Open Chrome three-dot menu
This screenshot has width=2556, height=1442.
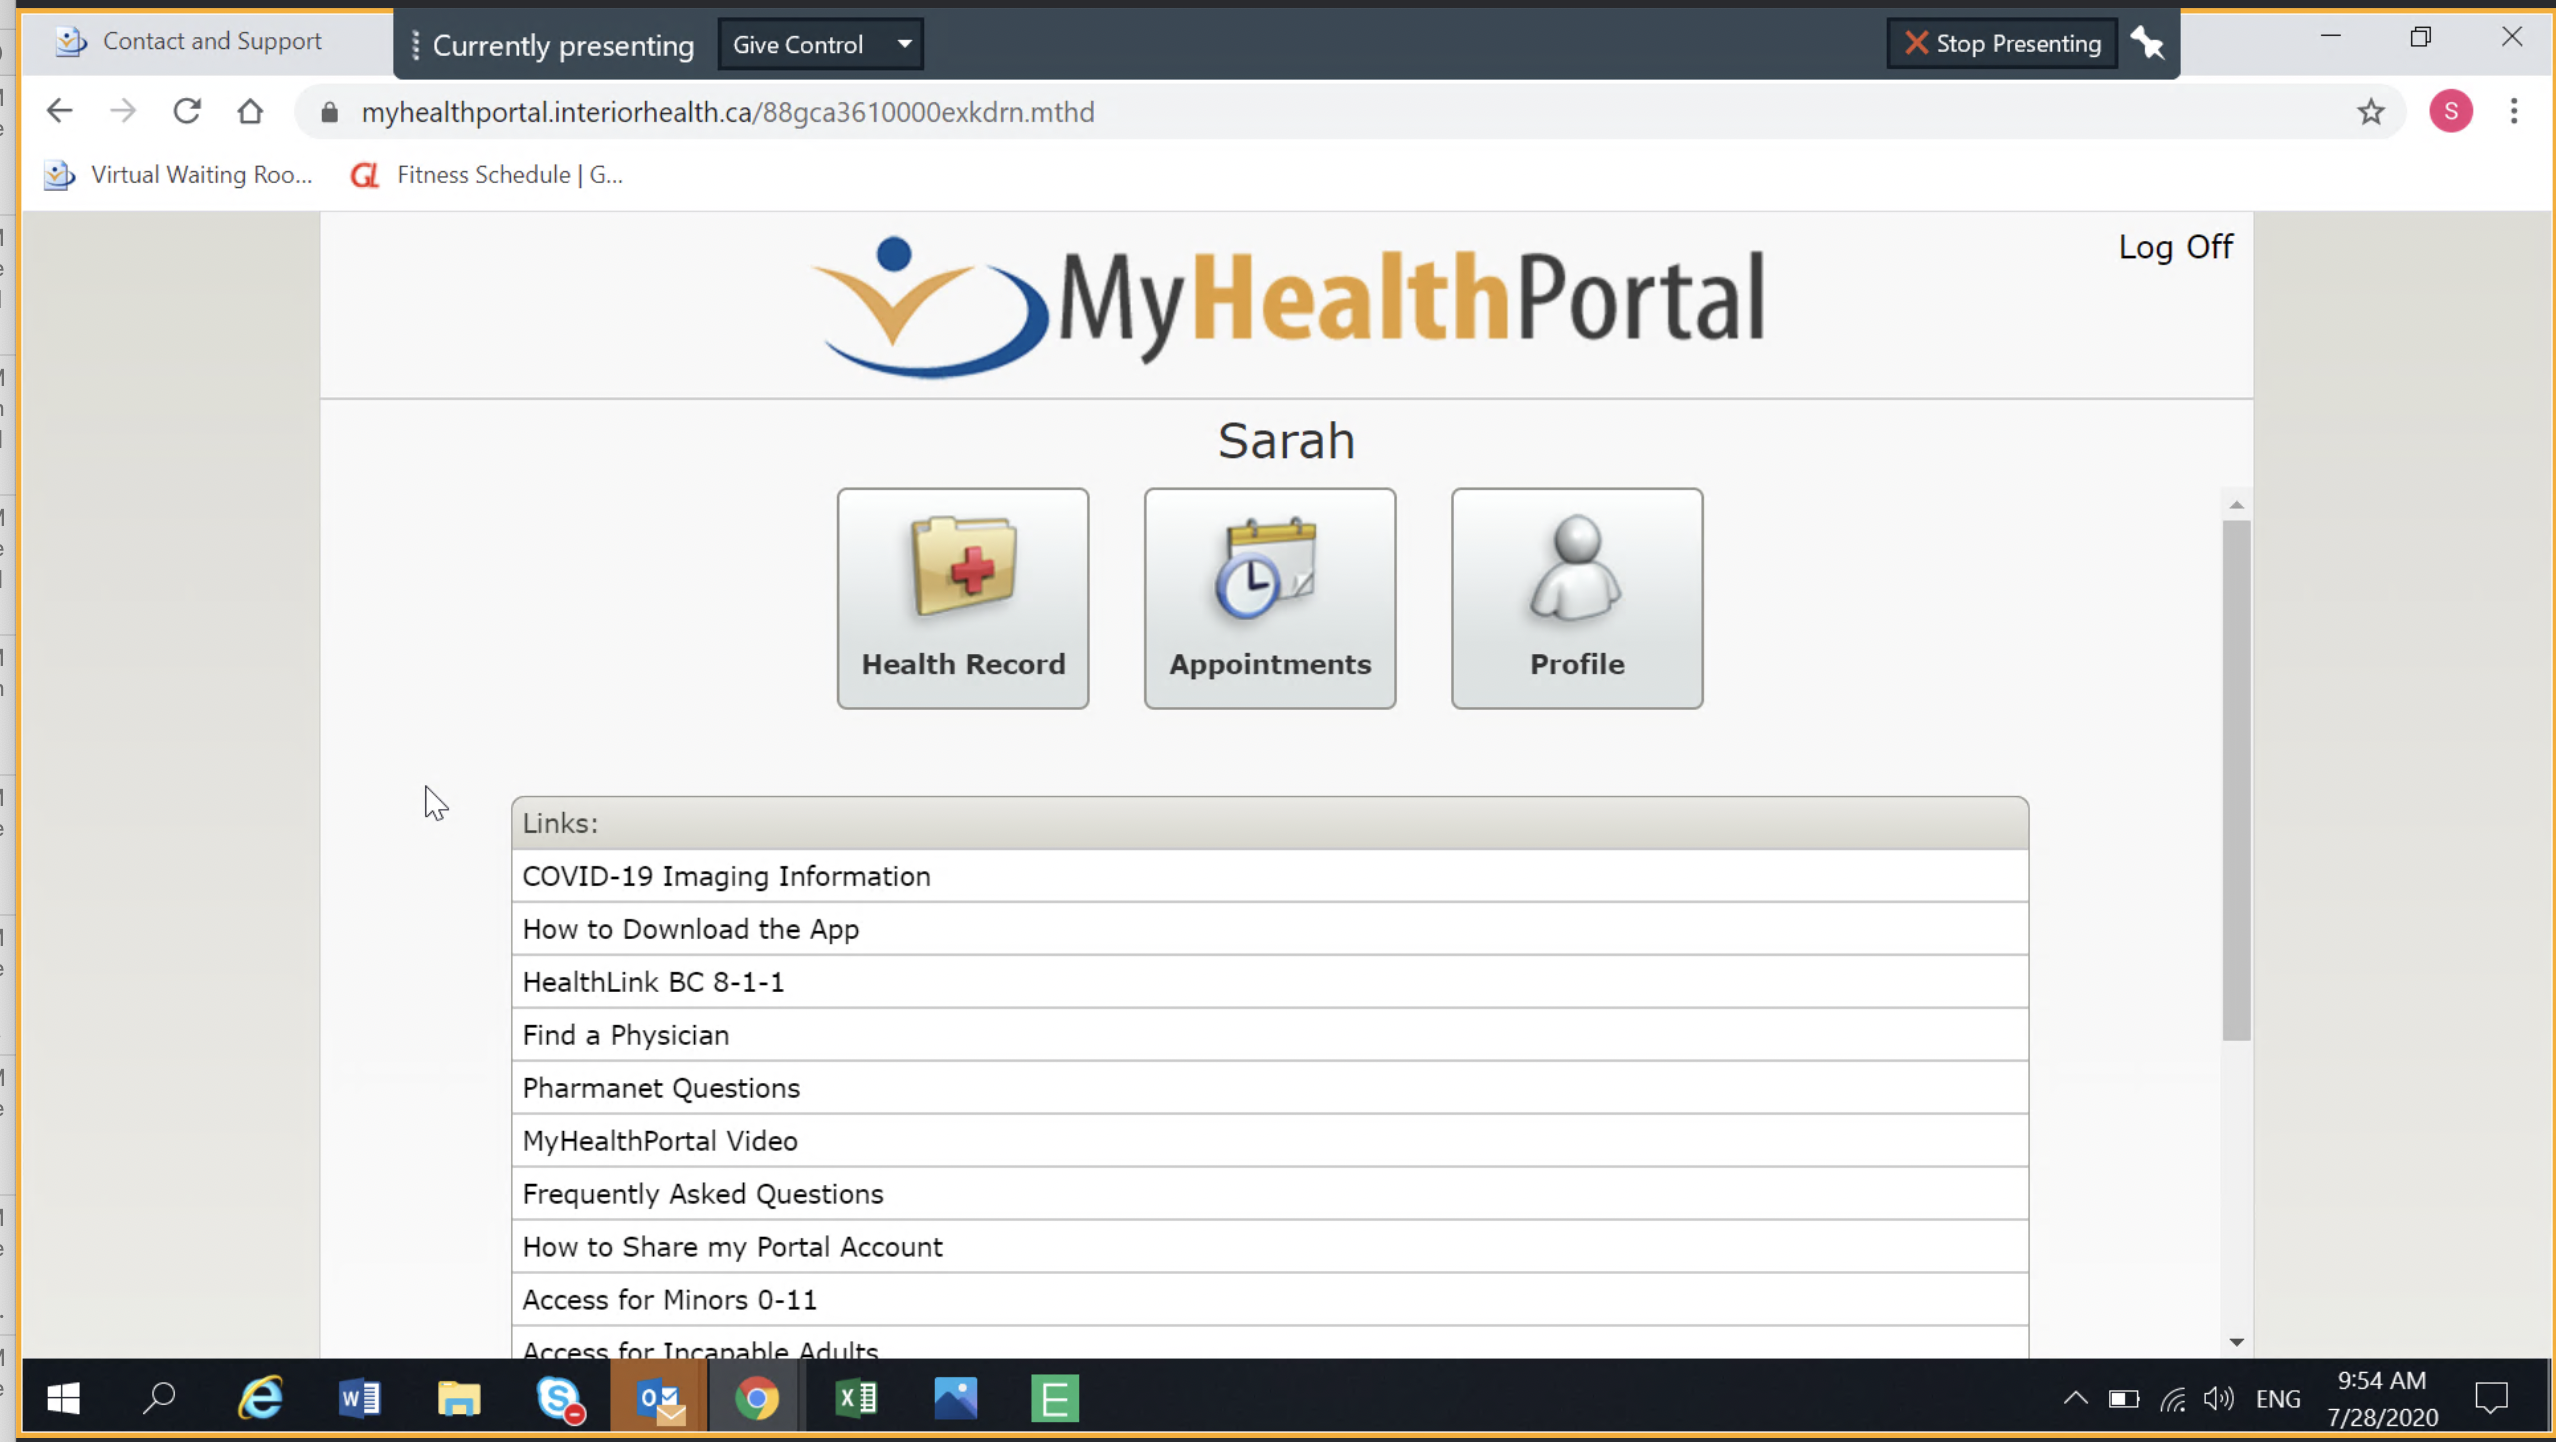pyautogui.click(x=2513, y=111)
